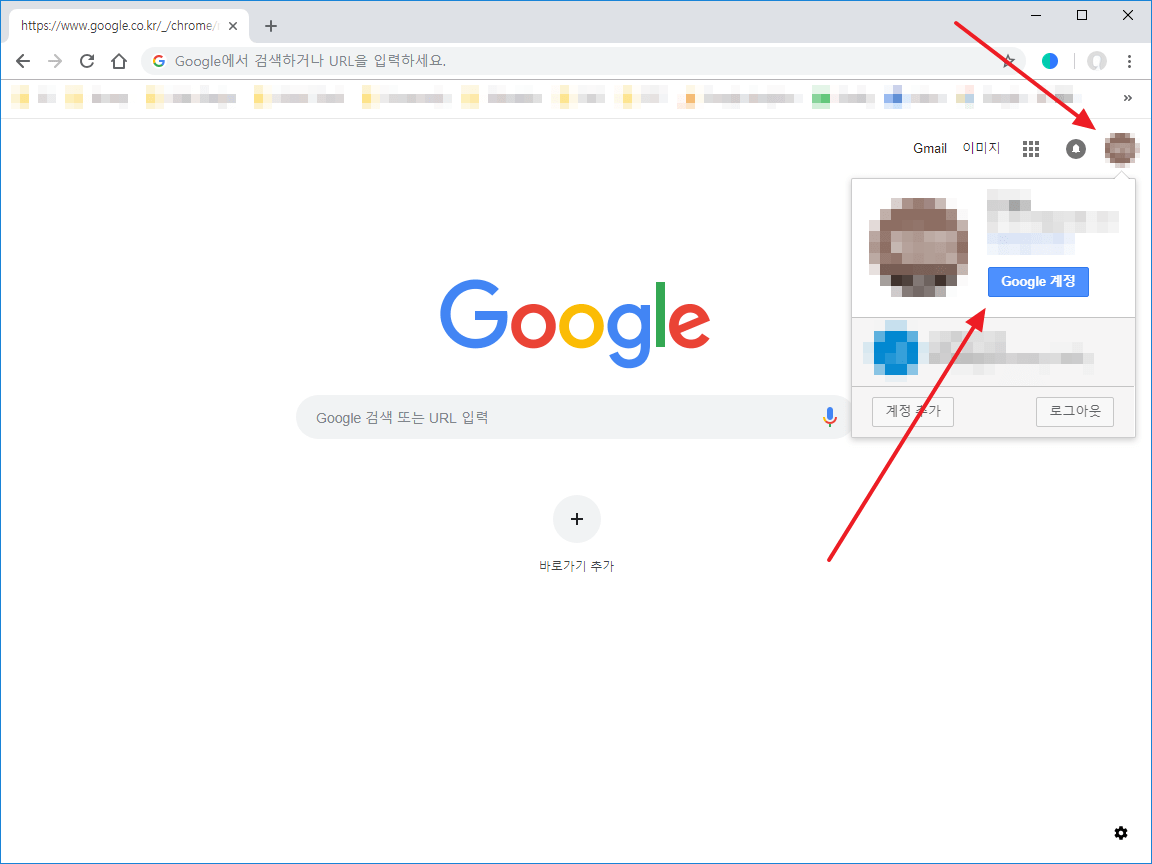This screenshot has height=864, width=1152.
Task: Open the 이미지 link
Action: click(982, 148)
